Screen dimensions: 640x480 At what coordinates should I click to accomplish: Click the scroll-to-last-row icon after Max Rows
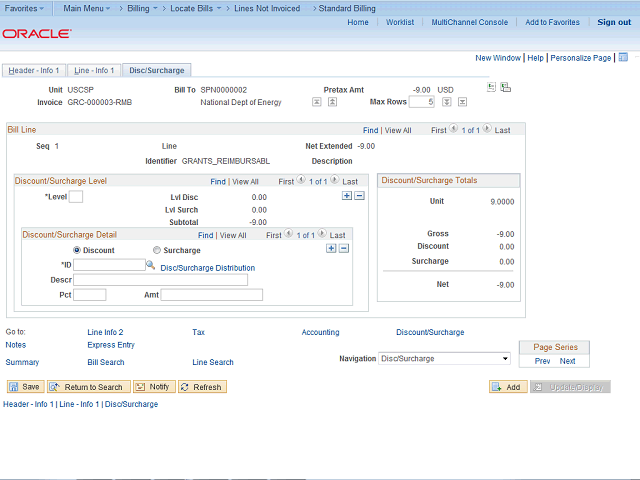[462, 102]
